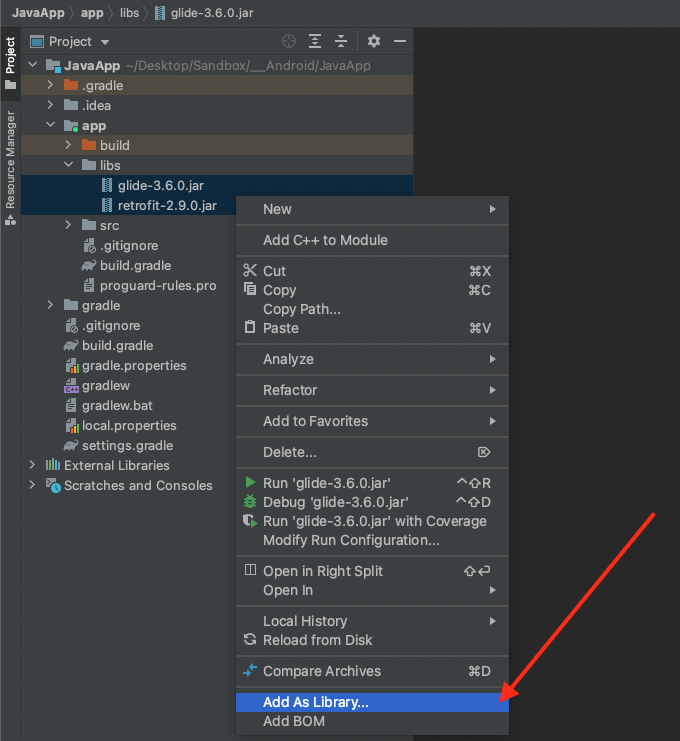This screenshot has width=680, height=741.
Task: Click the Collapse All toolbar icon
Action: tap(341, 42)
